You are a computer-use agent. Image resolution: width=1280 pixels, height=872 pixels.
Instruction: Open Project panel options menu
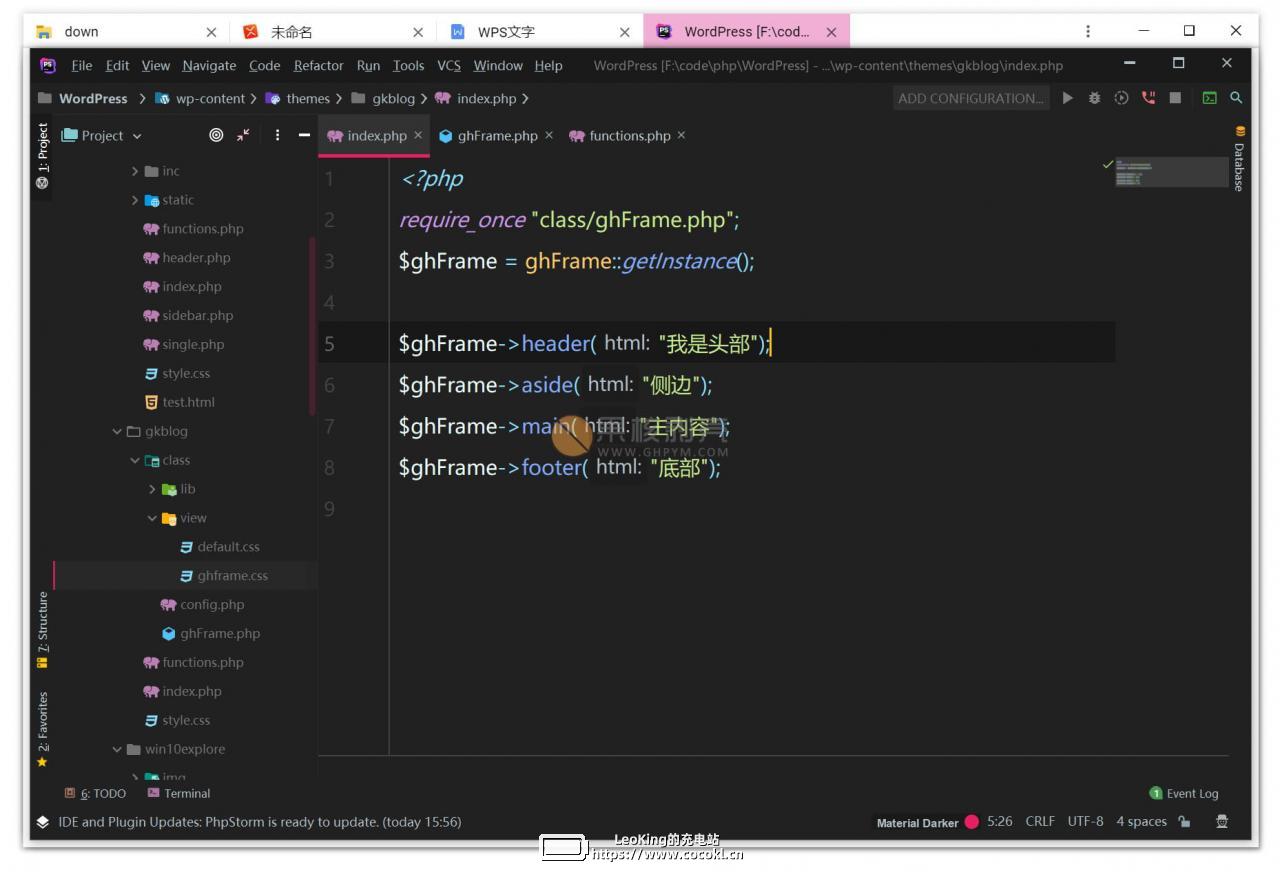pos(277,136)
